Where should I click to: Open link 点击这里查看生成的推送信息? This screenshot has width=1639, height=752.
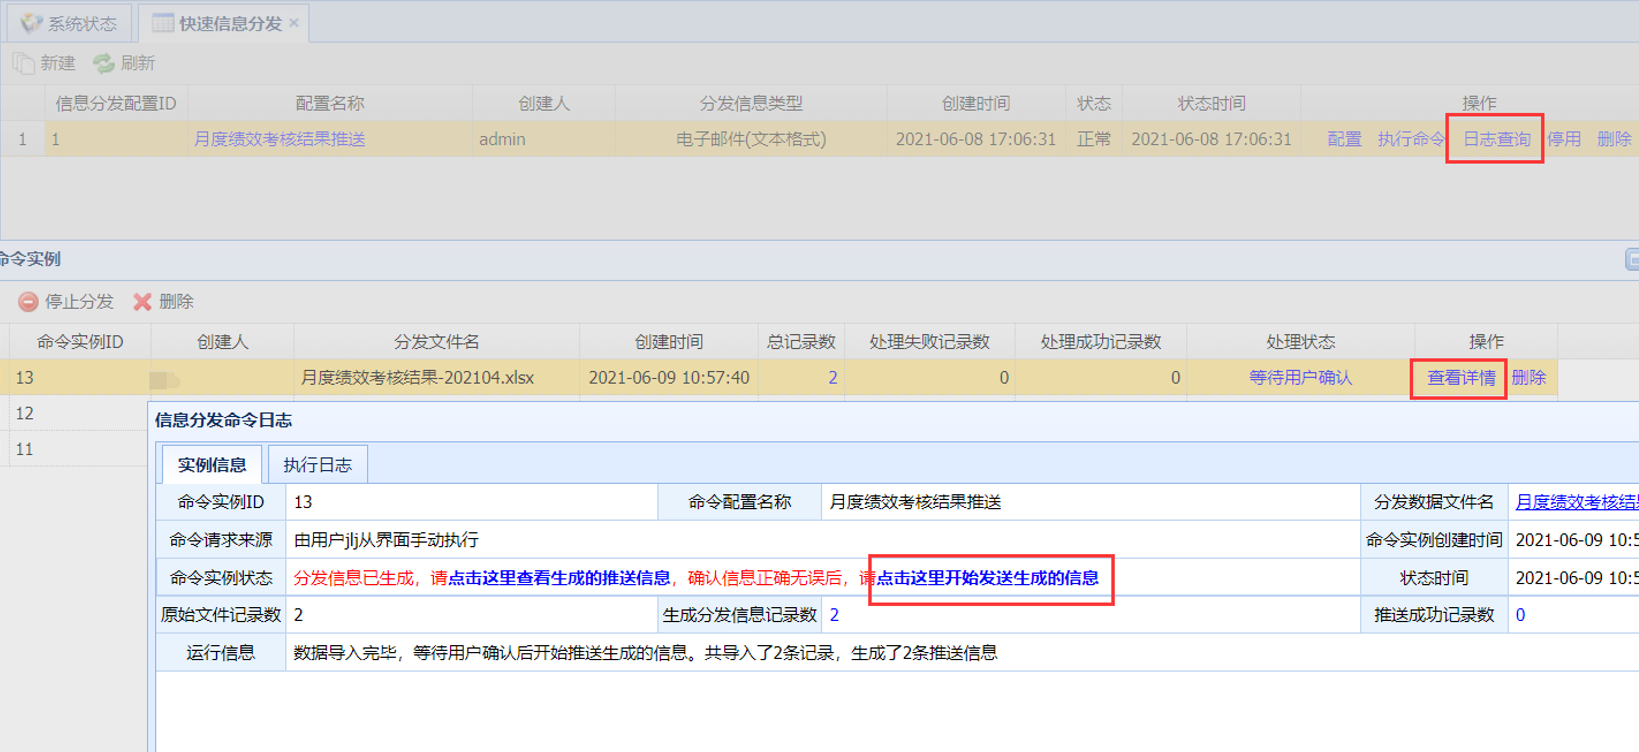559,578
